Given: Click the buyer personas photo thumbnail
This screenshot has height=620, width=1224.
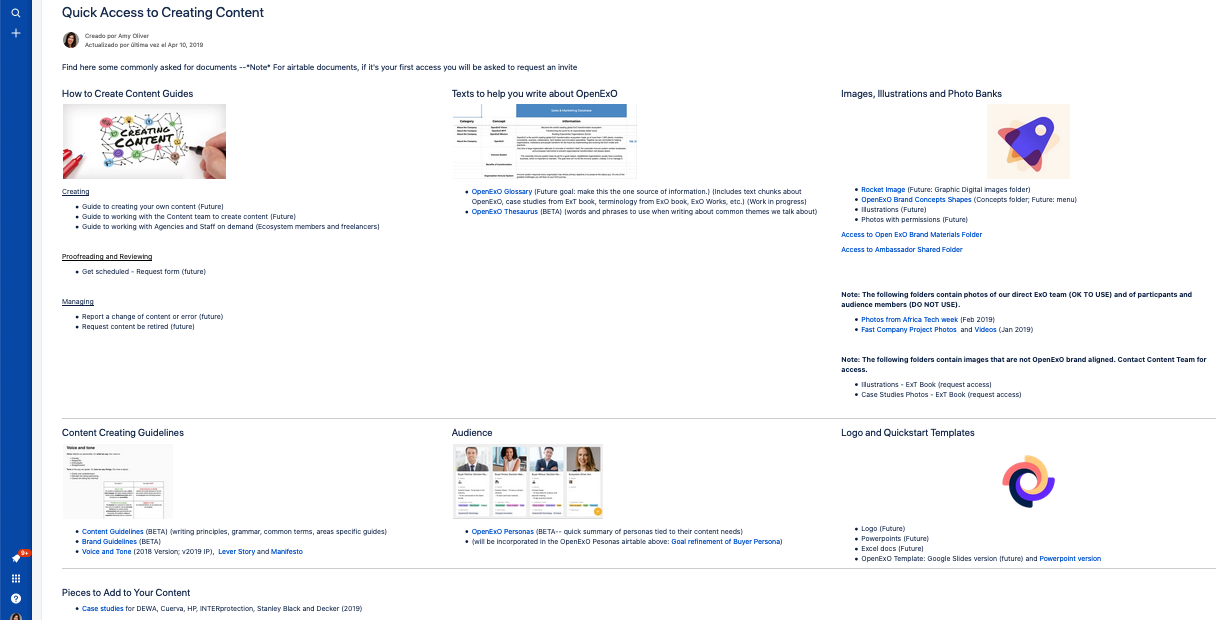Looking at the screenshot, I should 528,481.
